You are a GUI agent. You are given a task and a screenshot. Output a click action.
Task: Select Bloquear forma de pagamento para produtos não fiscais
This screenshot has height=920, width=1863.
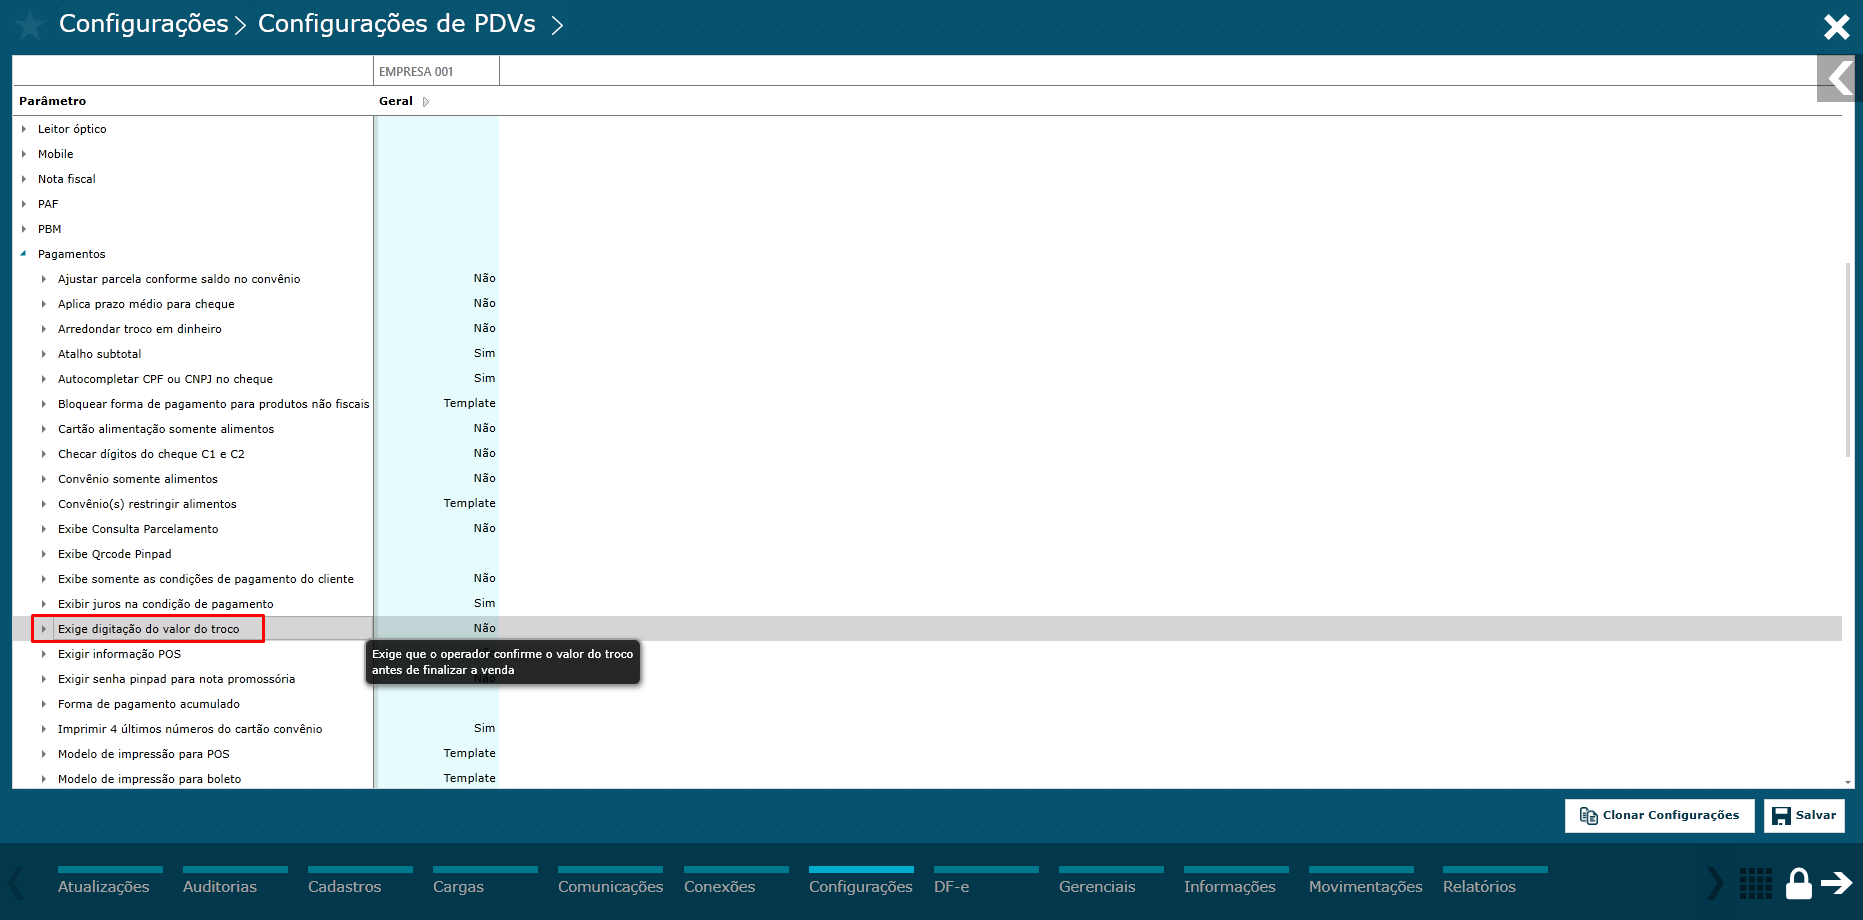[214, 404]
